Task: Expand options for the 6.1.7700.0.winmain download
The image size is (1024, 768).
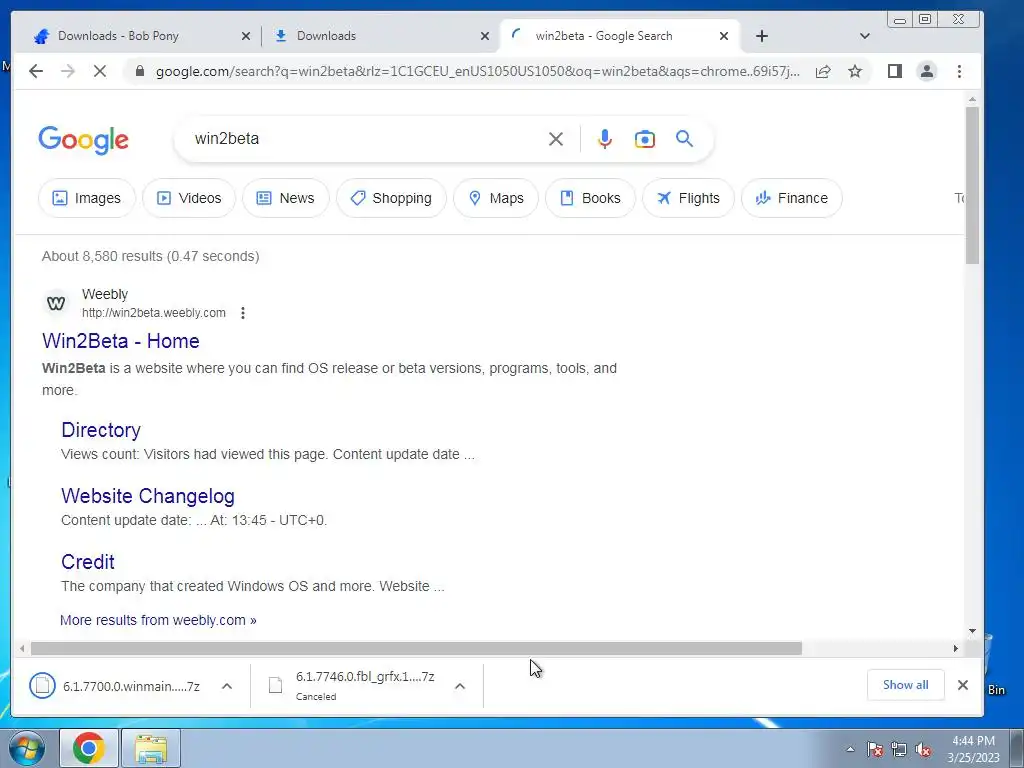Action: (227, 686)
